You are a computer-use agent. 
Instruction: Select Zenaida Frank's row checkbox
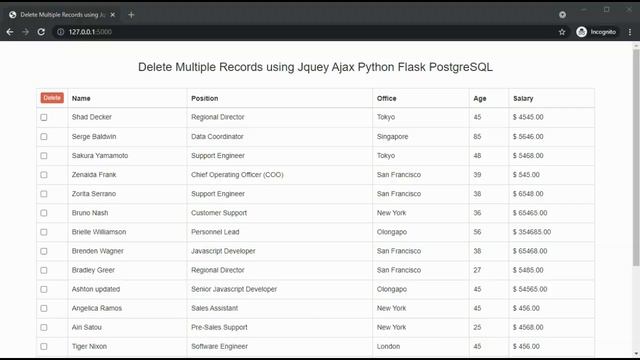click(x=44, y=175)
